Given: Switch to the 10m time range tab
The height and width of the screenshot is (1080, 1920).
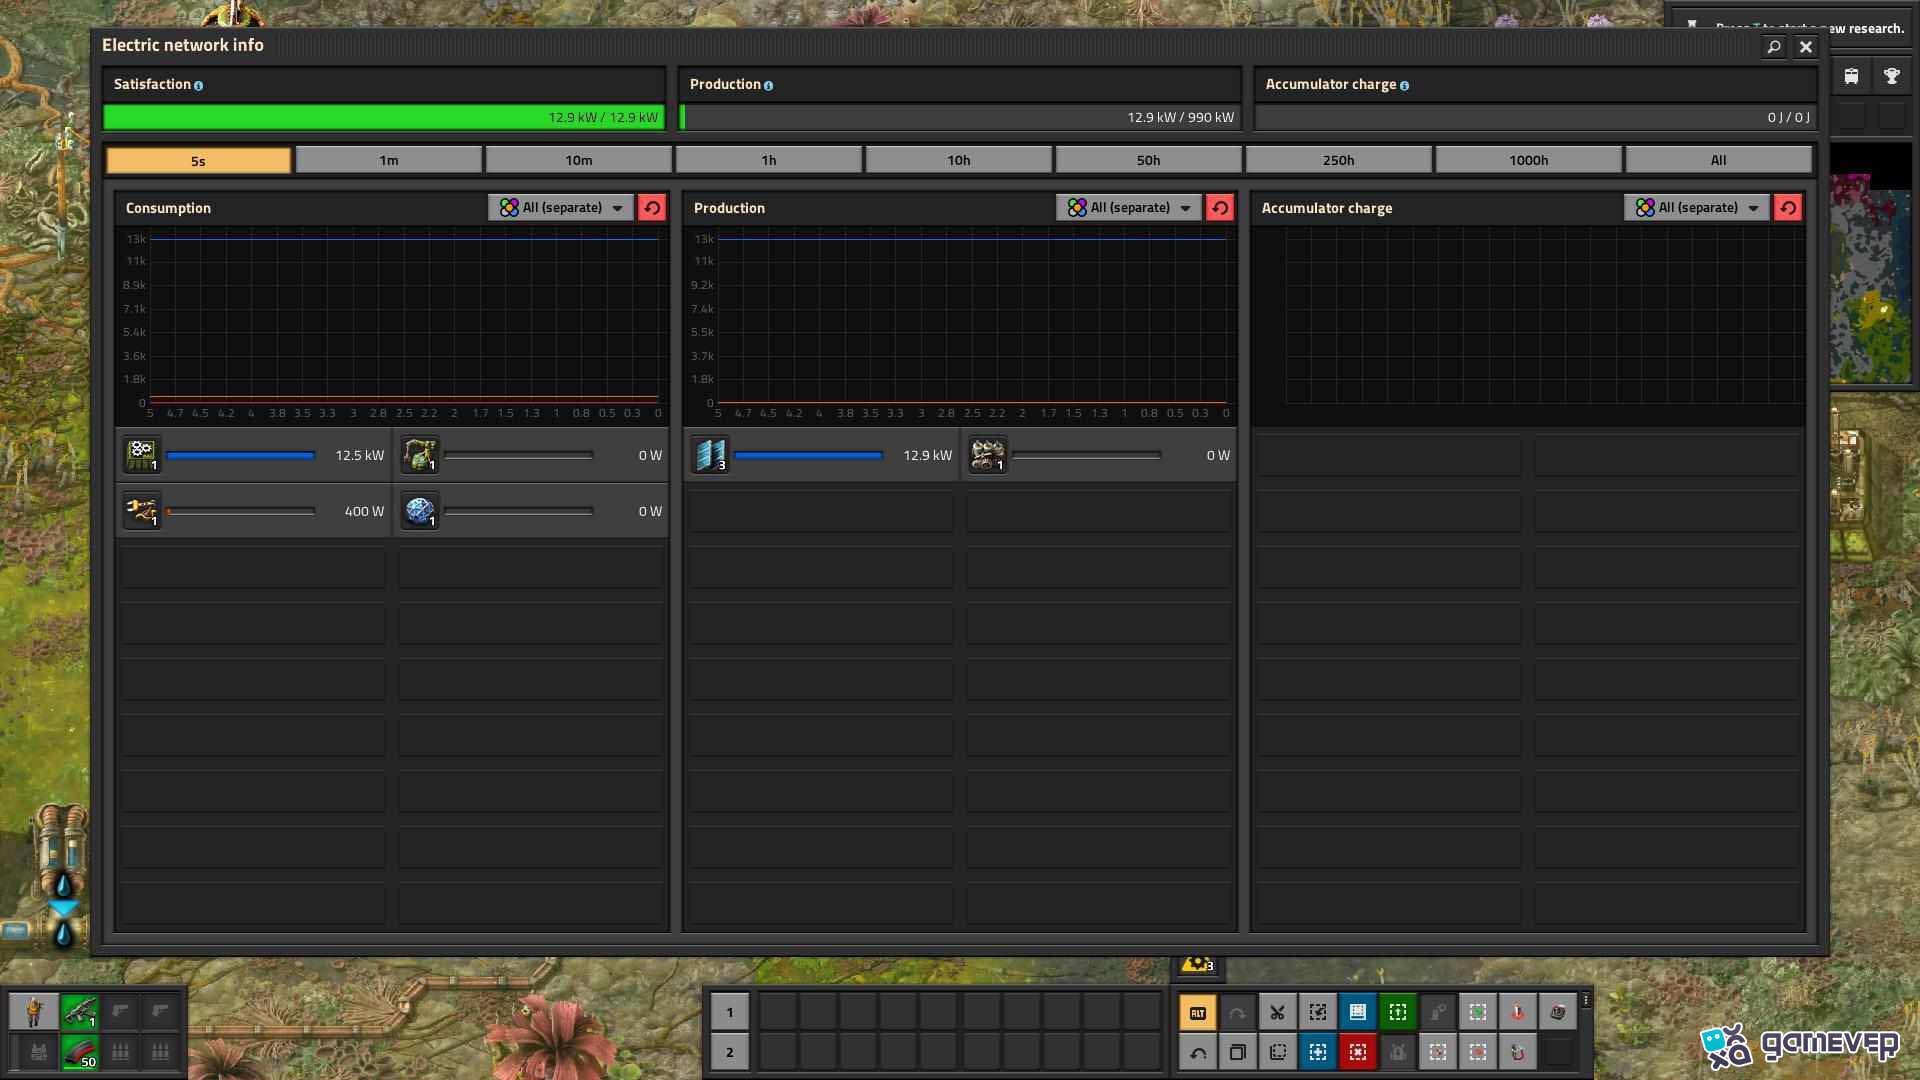Looking at the screenshot, I should point(578,160).
